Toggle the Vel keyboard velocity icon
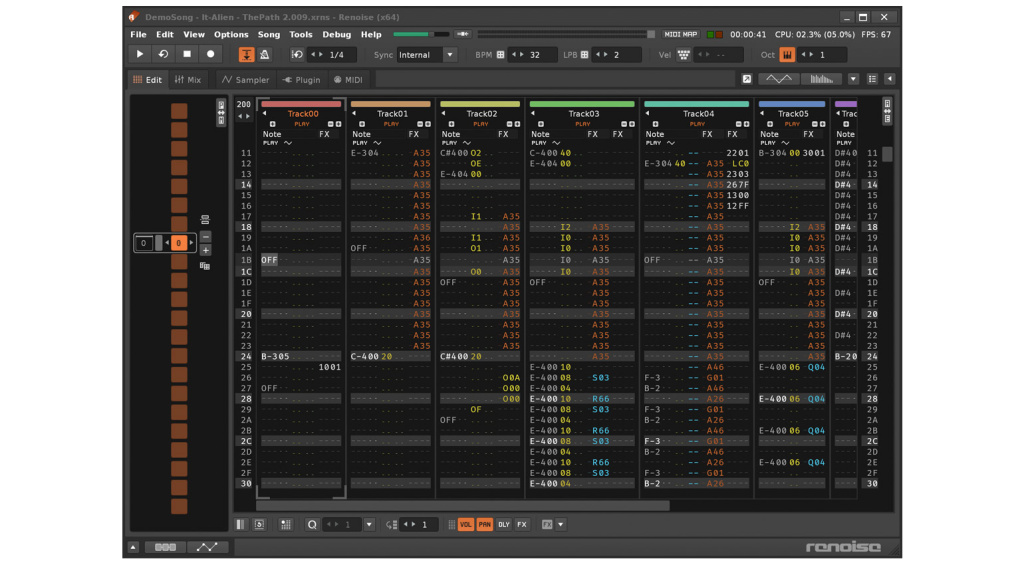 (684, 55)
